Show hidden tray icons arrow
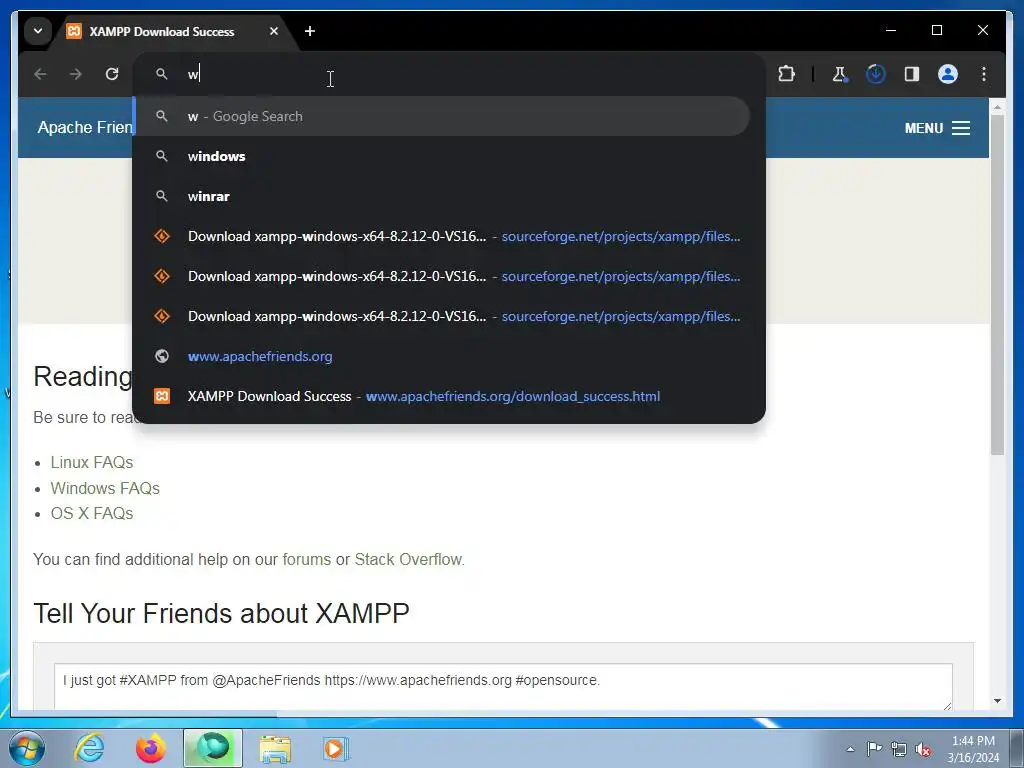This screenshot has width=1024, height=768. point(850,749)
